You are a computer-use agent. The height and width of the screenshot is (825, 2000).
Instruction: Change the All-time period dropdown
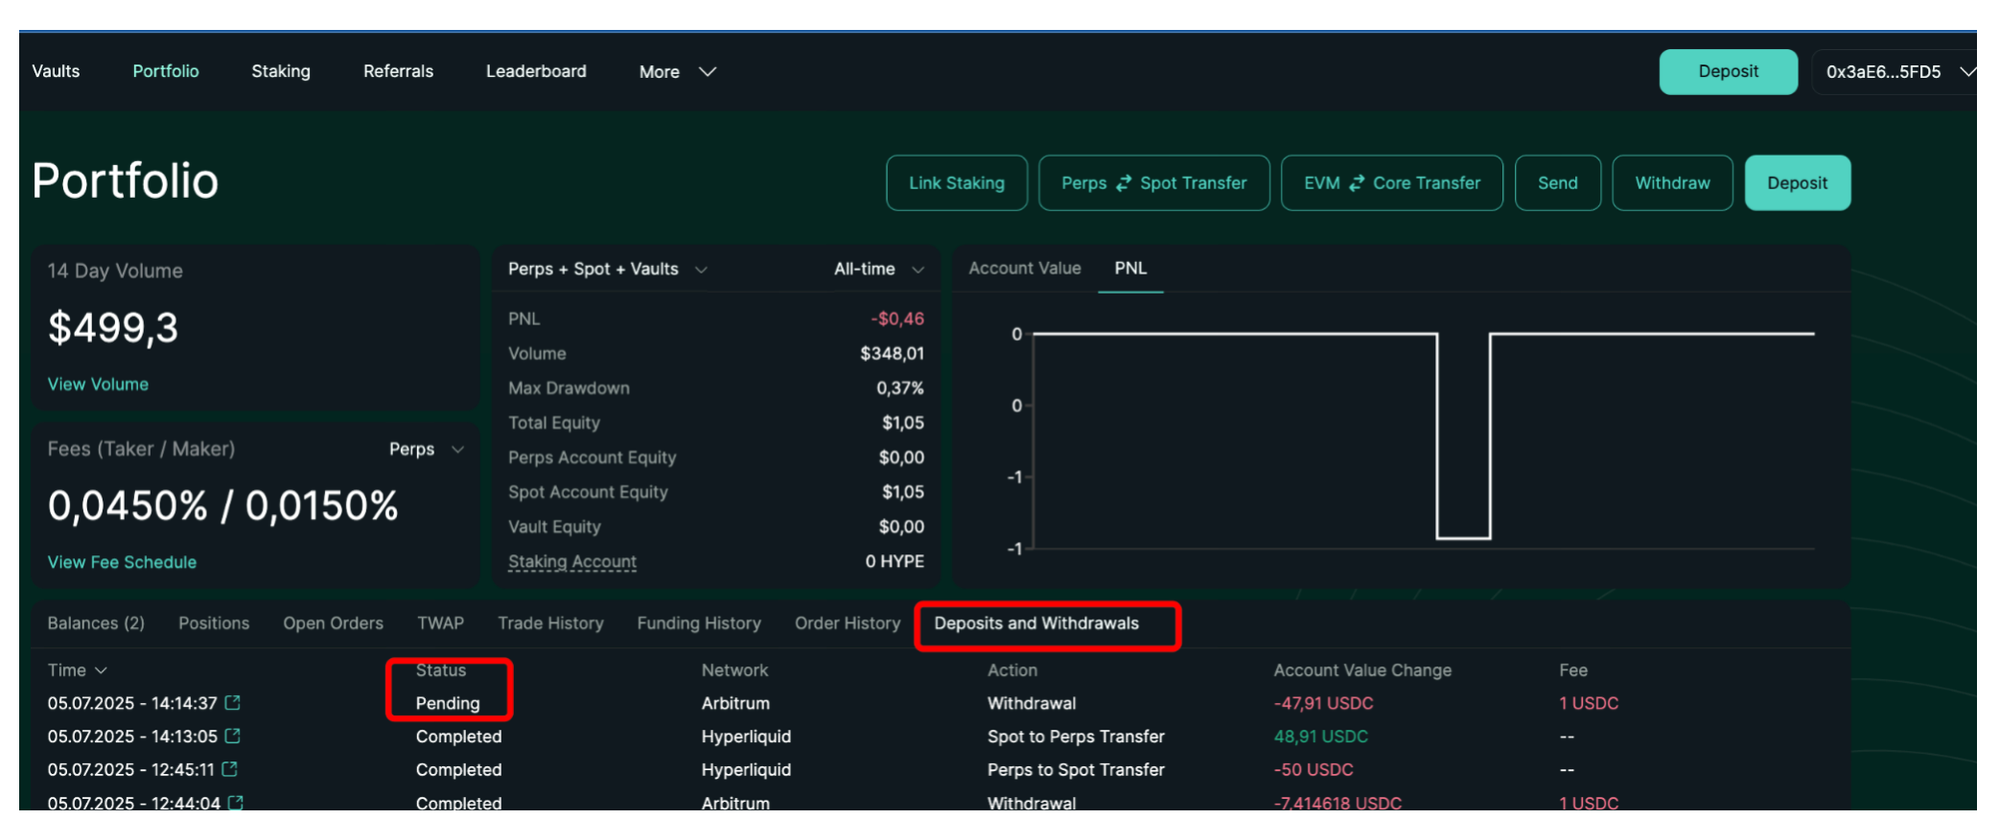click(878, 269)
